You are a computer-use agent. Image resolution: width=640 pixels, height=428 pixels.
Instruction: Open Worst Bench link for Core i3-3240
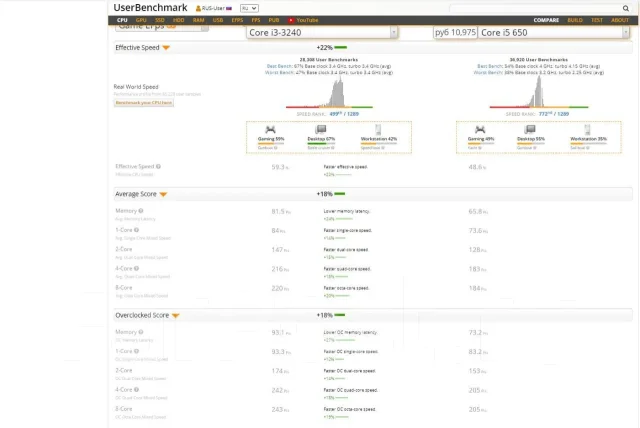pyautogui.click(x=280, y=73)
